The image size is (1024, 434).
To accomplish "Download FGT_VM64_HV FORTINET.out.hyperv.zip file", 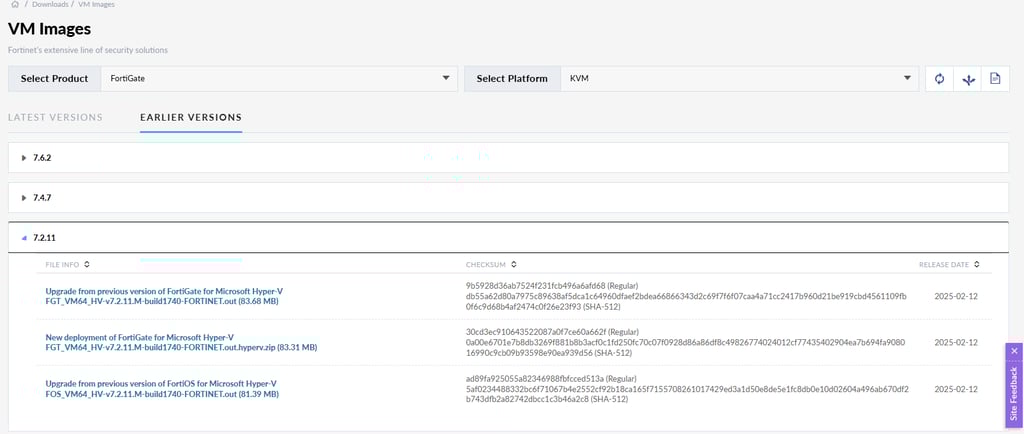I will [181, 348].
